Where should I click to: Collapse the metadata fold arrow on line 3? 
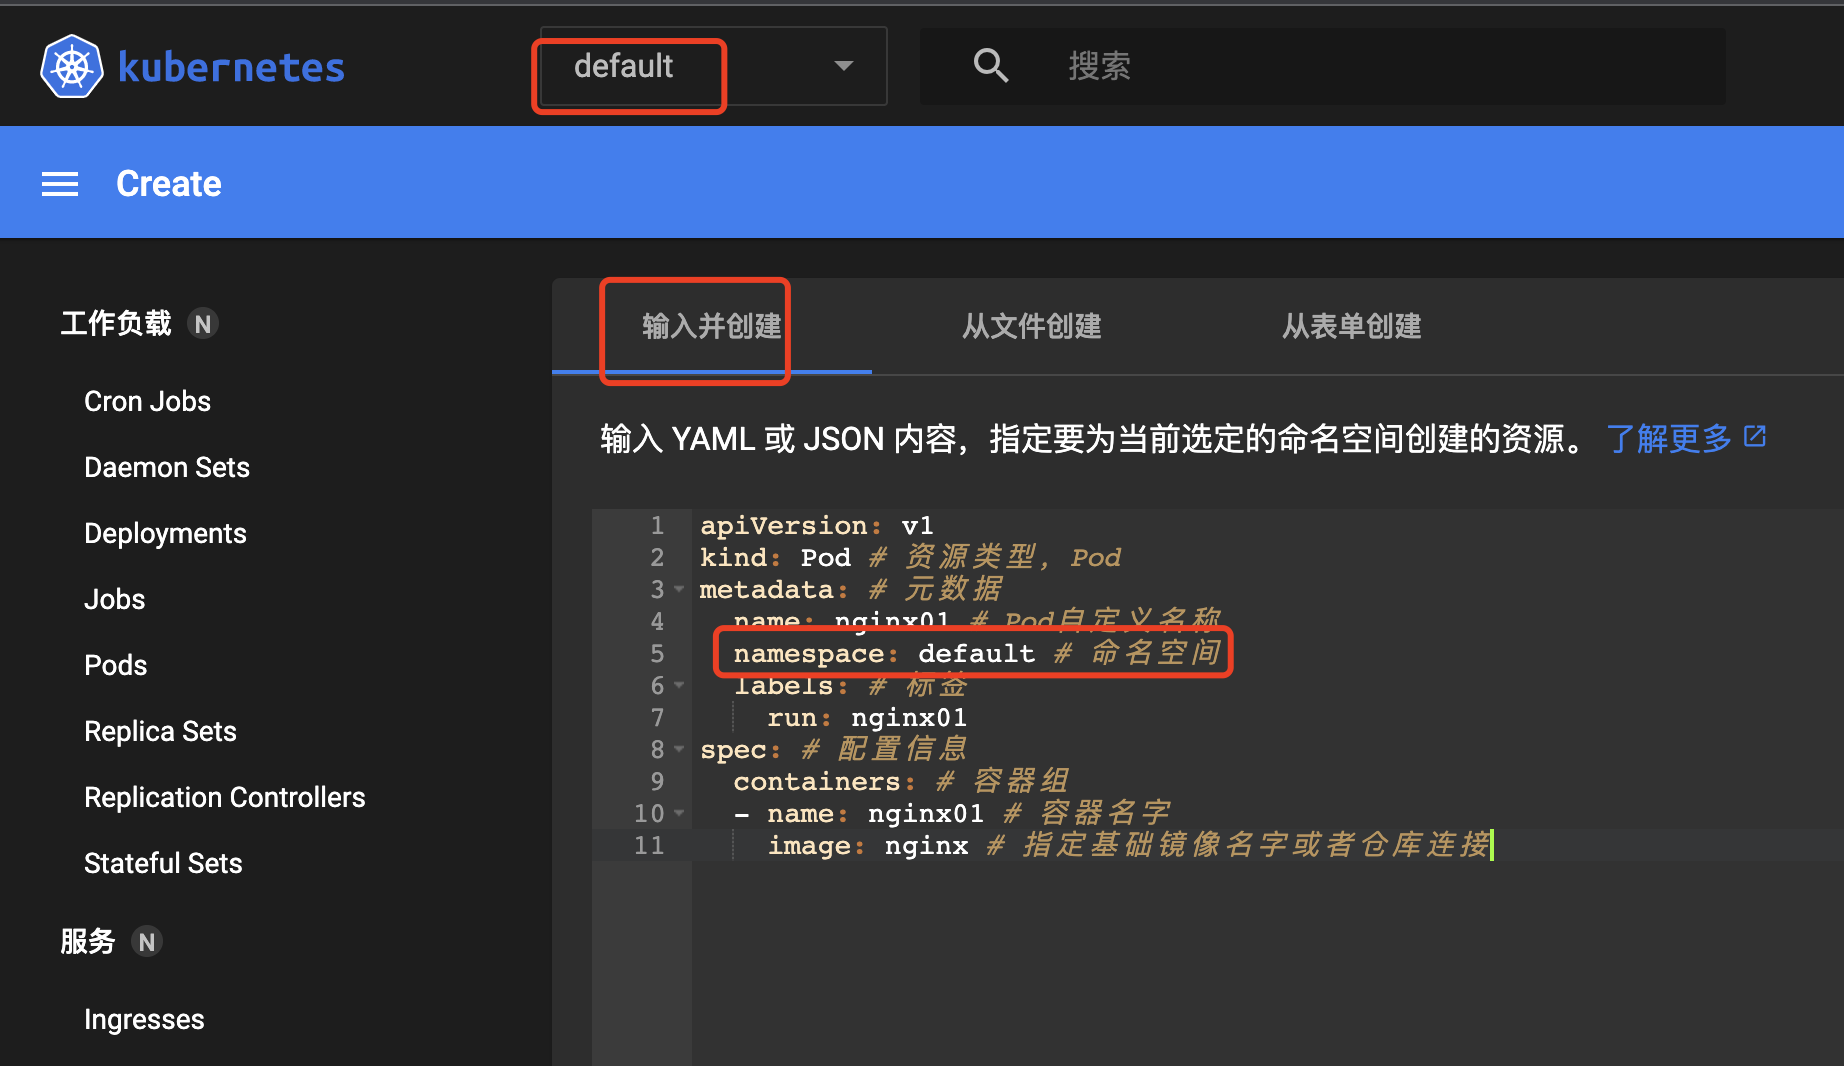679,590
